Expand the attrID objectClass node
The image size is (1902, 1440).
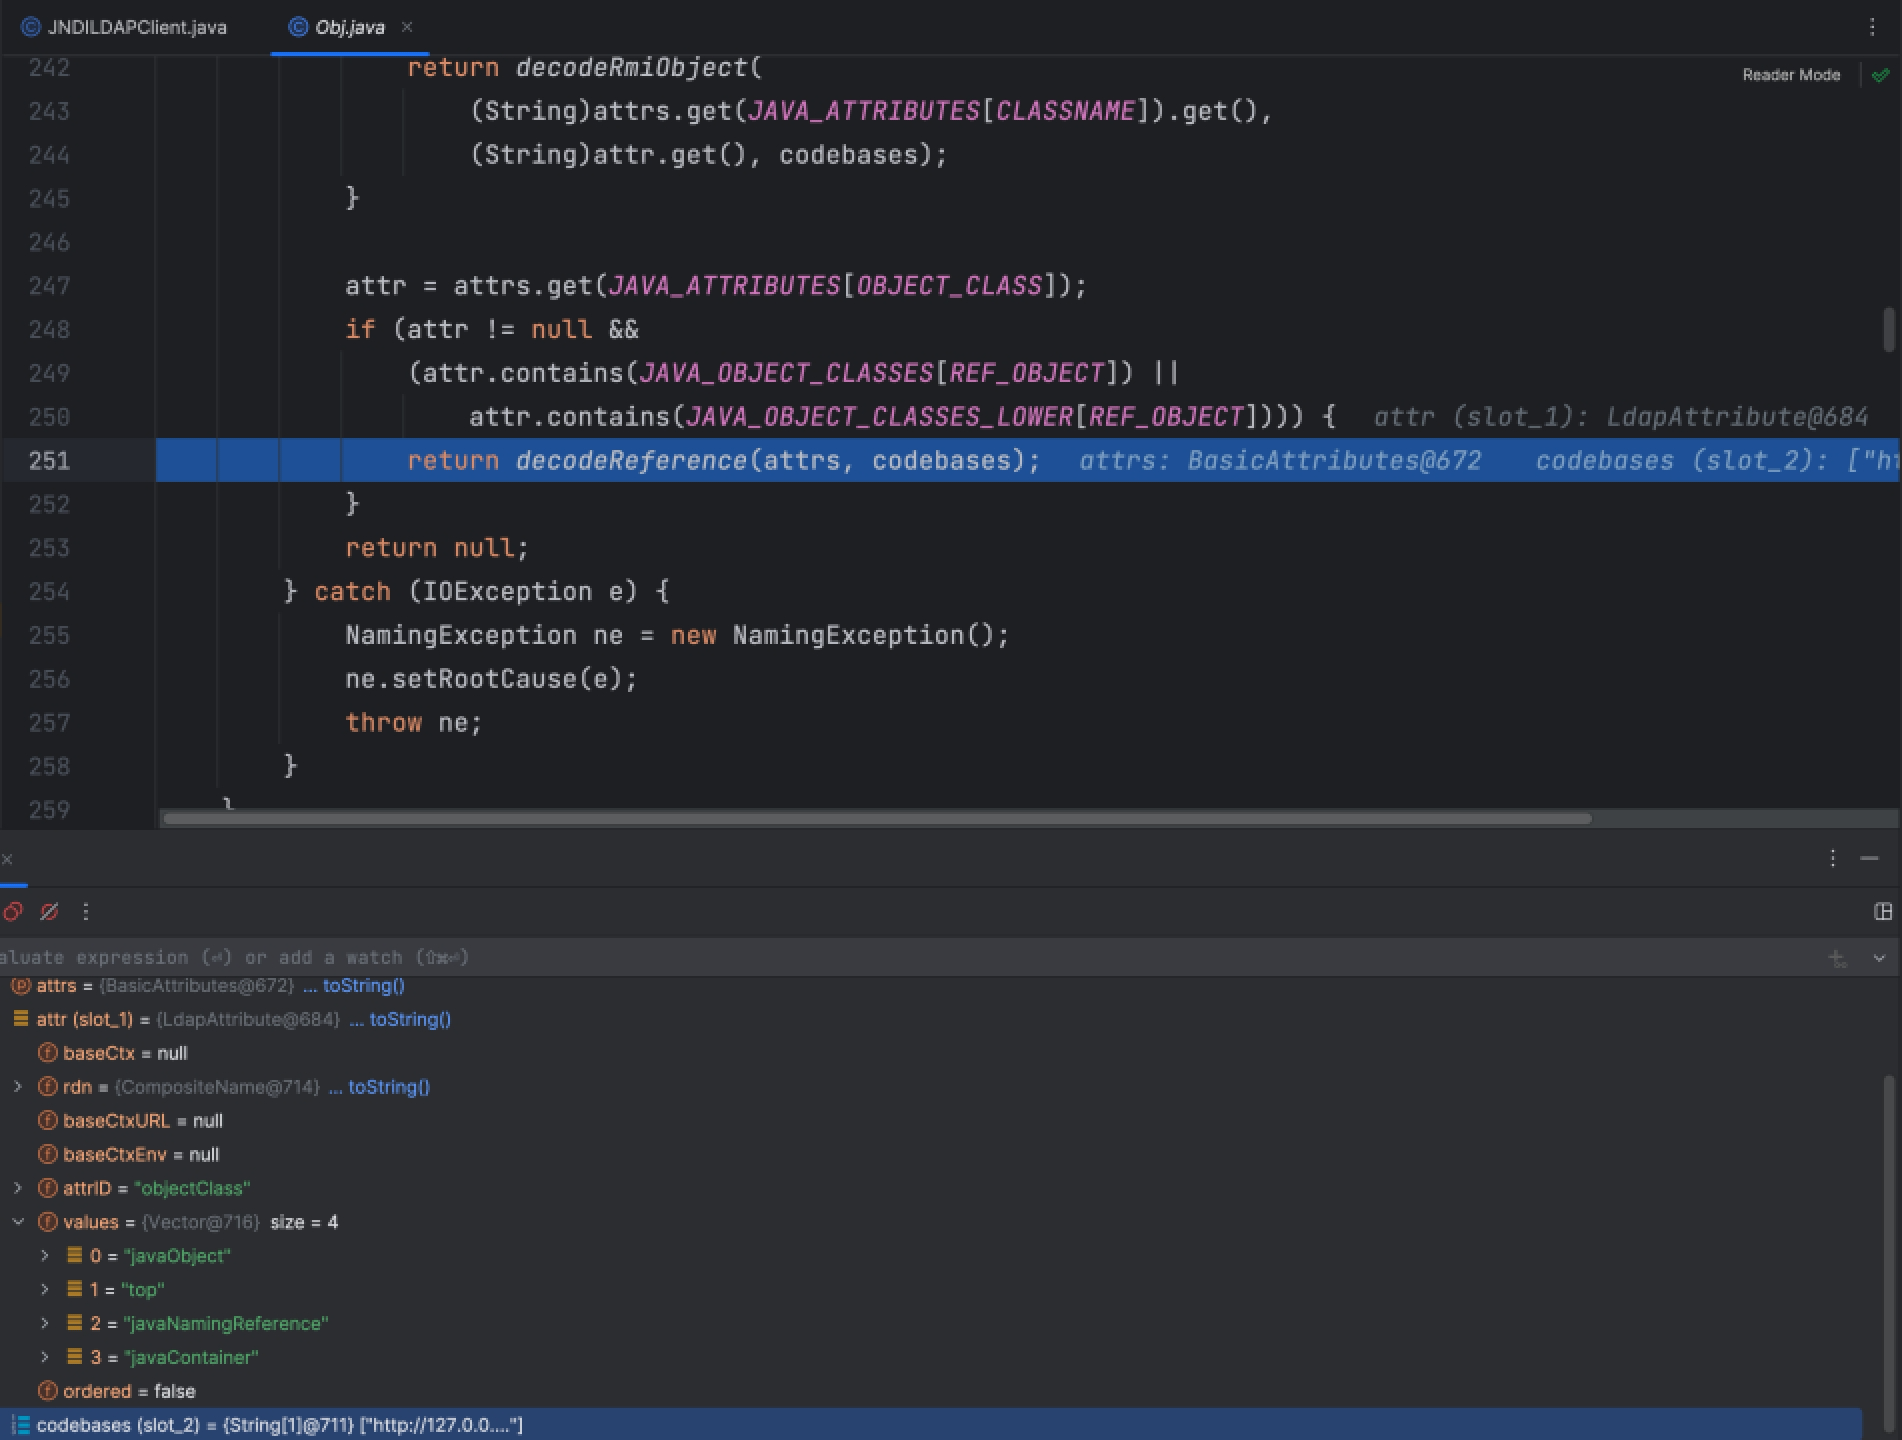17,1188
